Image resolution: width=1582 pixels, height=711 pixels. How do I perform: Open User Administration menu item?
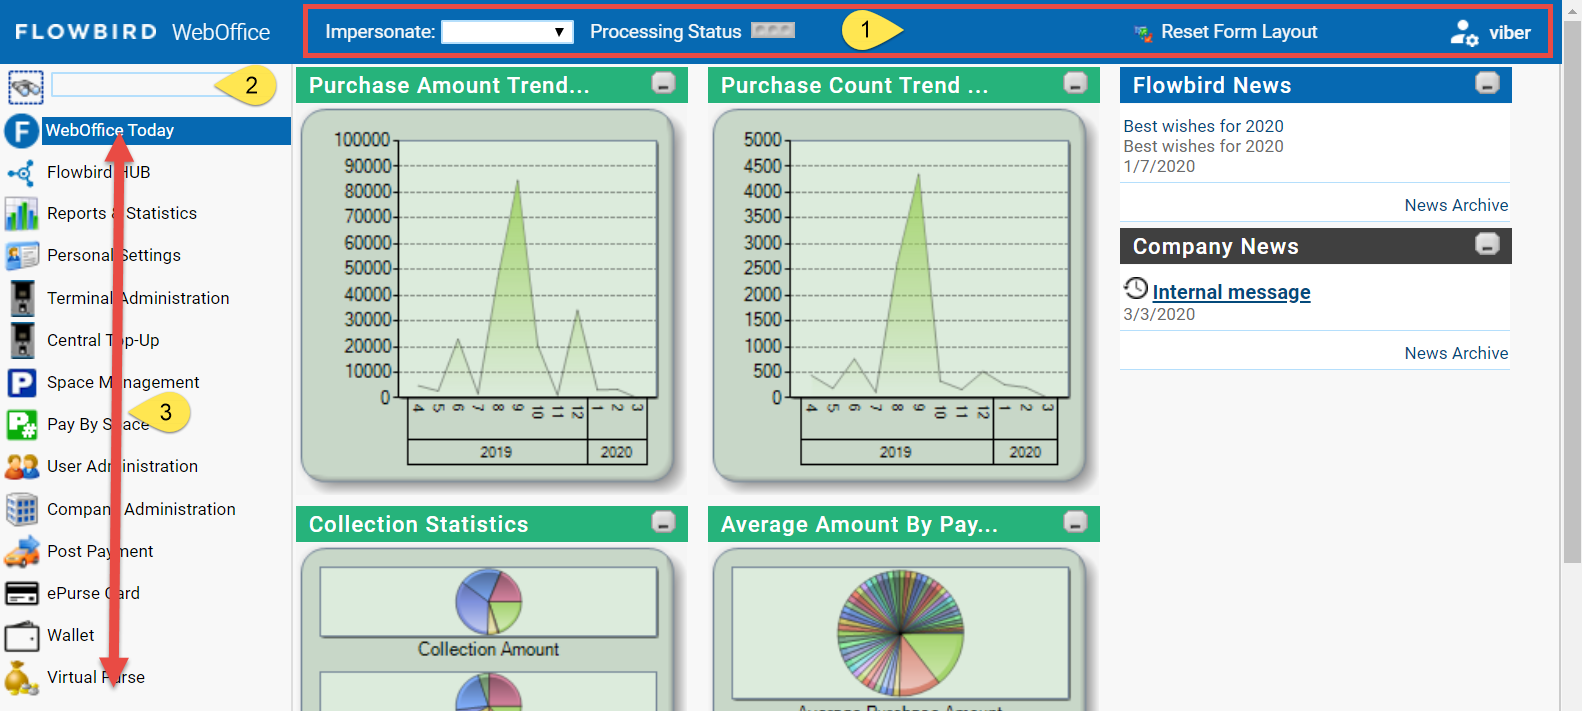[123, 467]
